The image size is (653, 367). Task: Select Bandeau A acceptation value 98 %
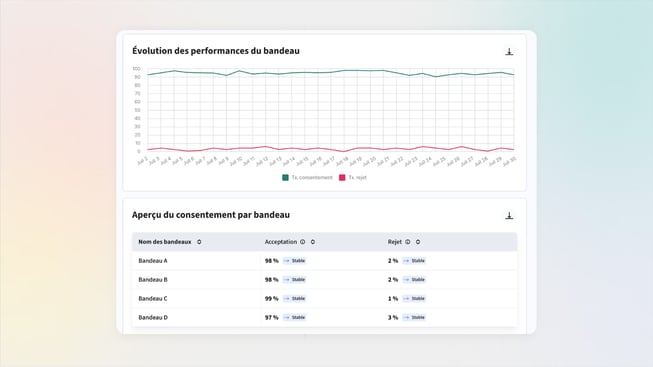tap(272, 261)
